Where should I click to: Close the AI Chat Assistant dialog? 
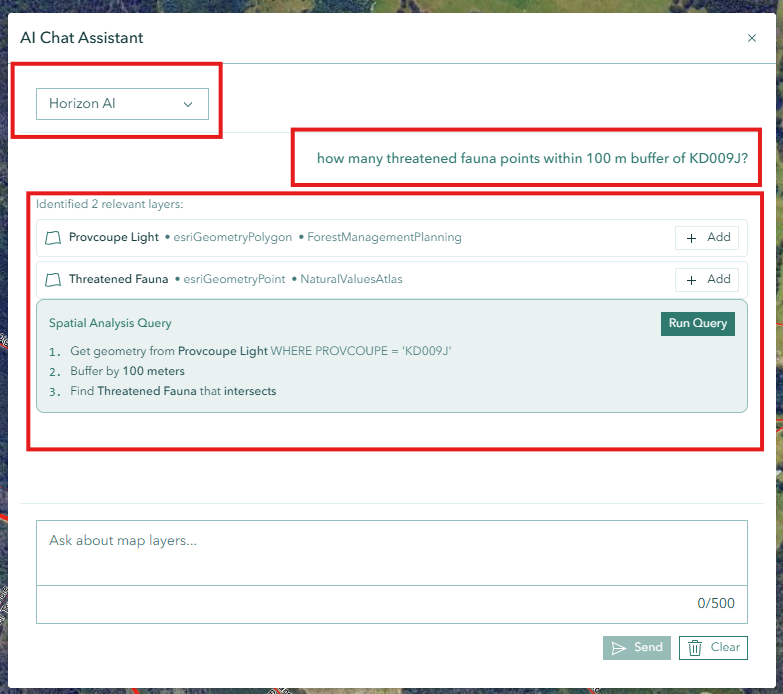752,38
